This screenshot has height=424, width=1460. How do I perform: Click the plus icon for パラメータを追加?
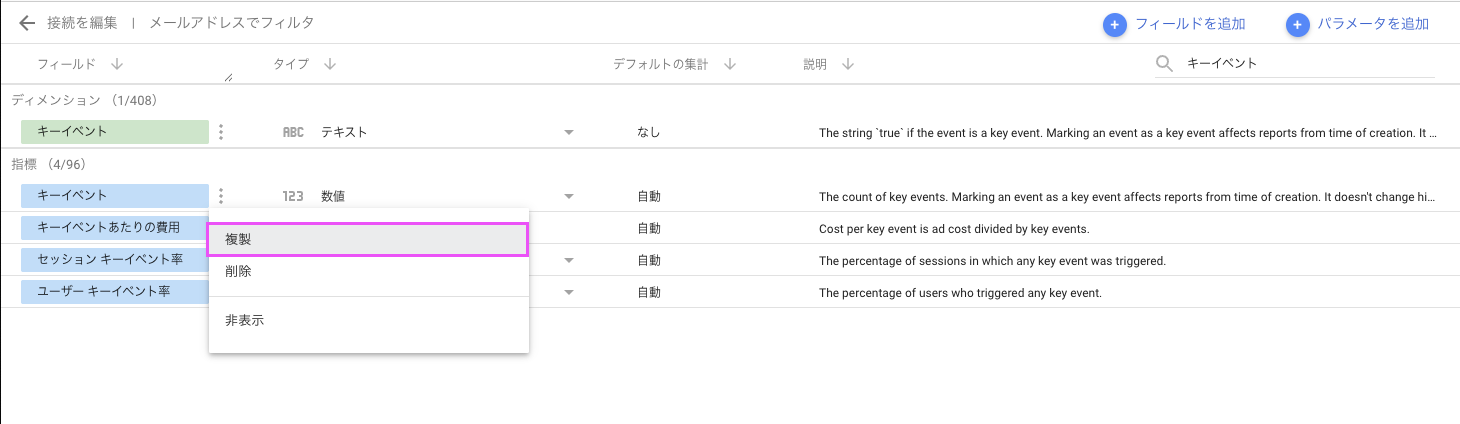click(1298, 24)
